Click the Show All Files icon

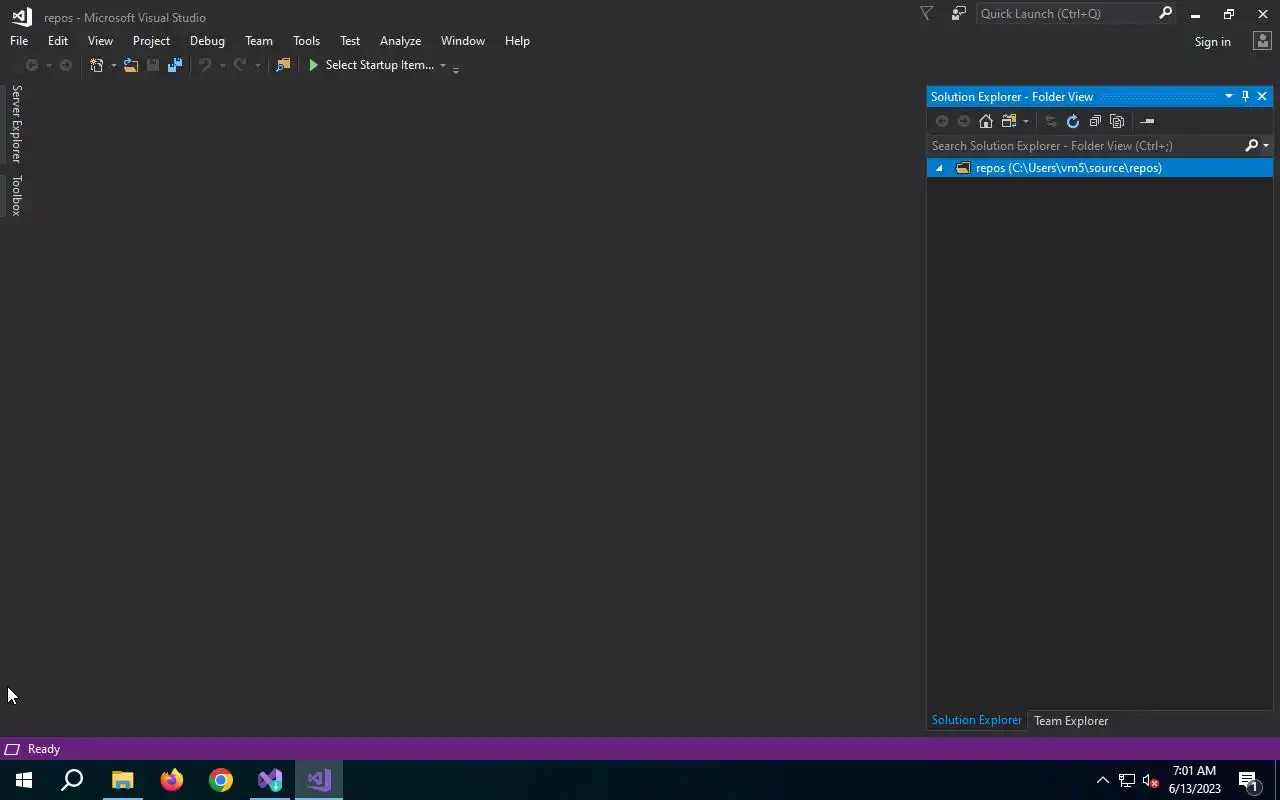pos(1117,121)
